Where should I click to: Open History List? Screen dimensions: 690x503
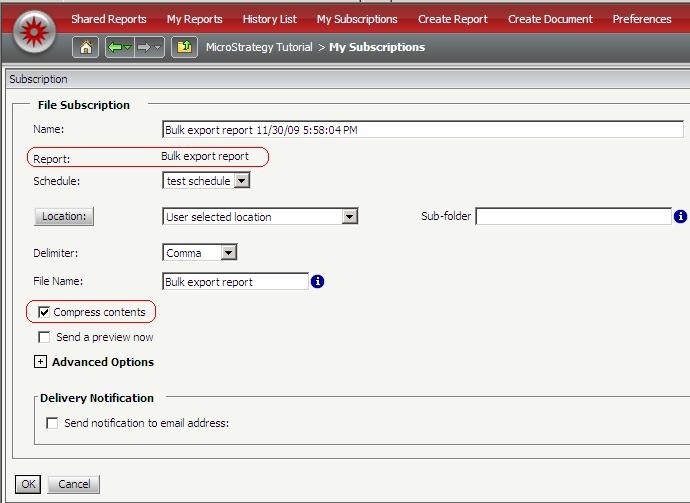tap(270, 19)
